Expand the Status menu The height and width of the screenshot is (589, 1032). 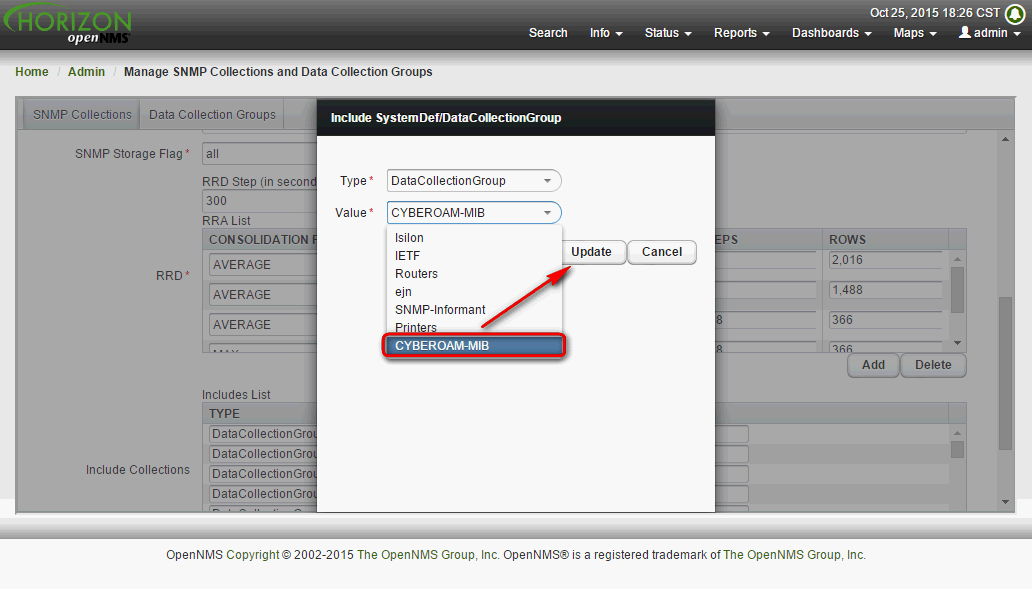click(667, 33)
